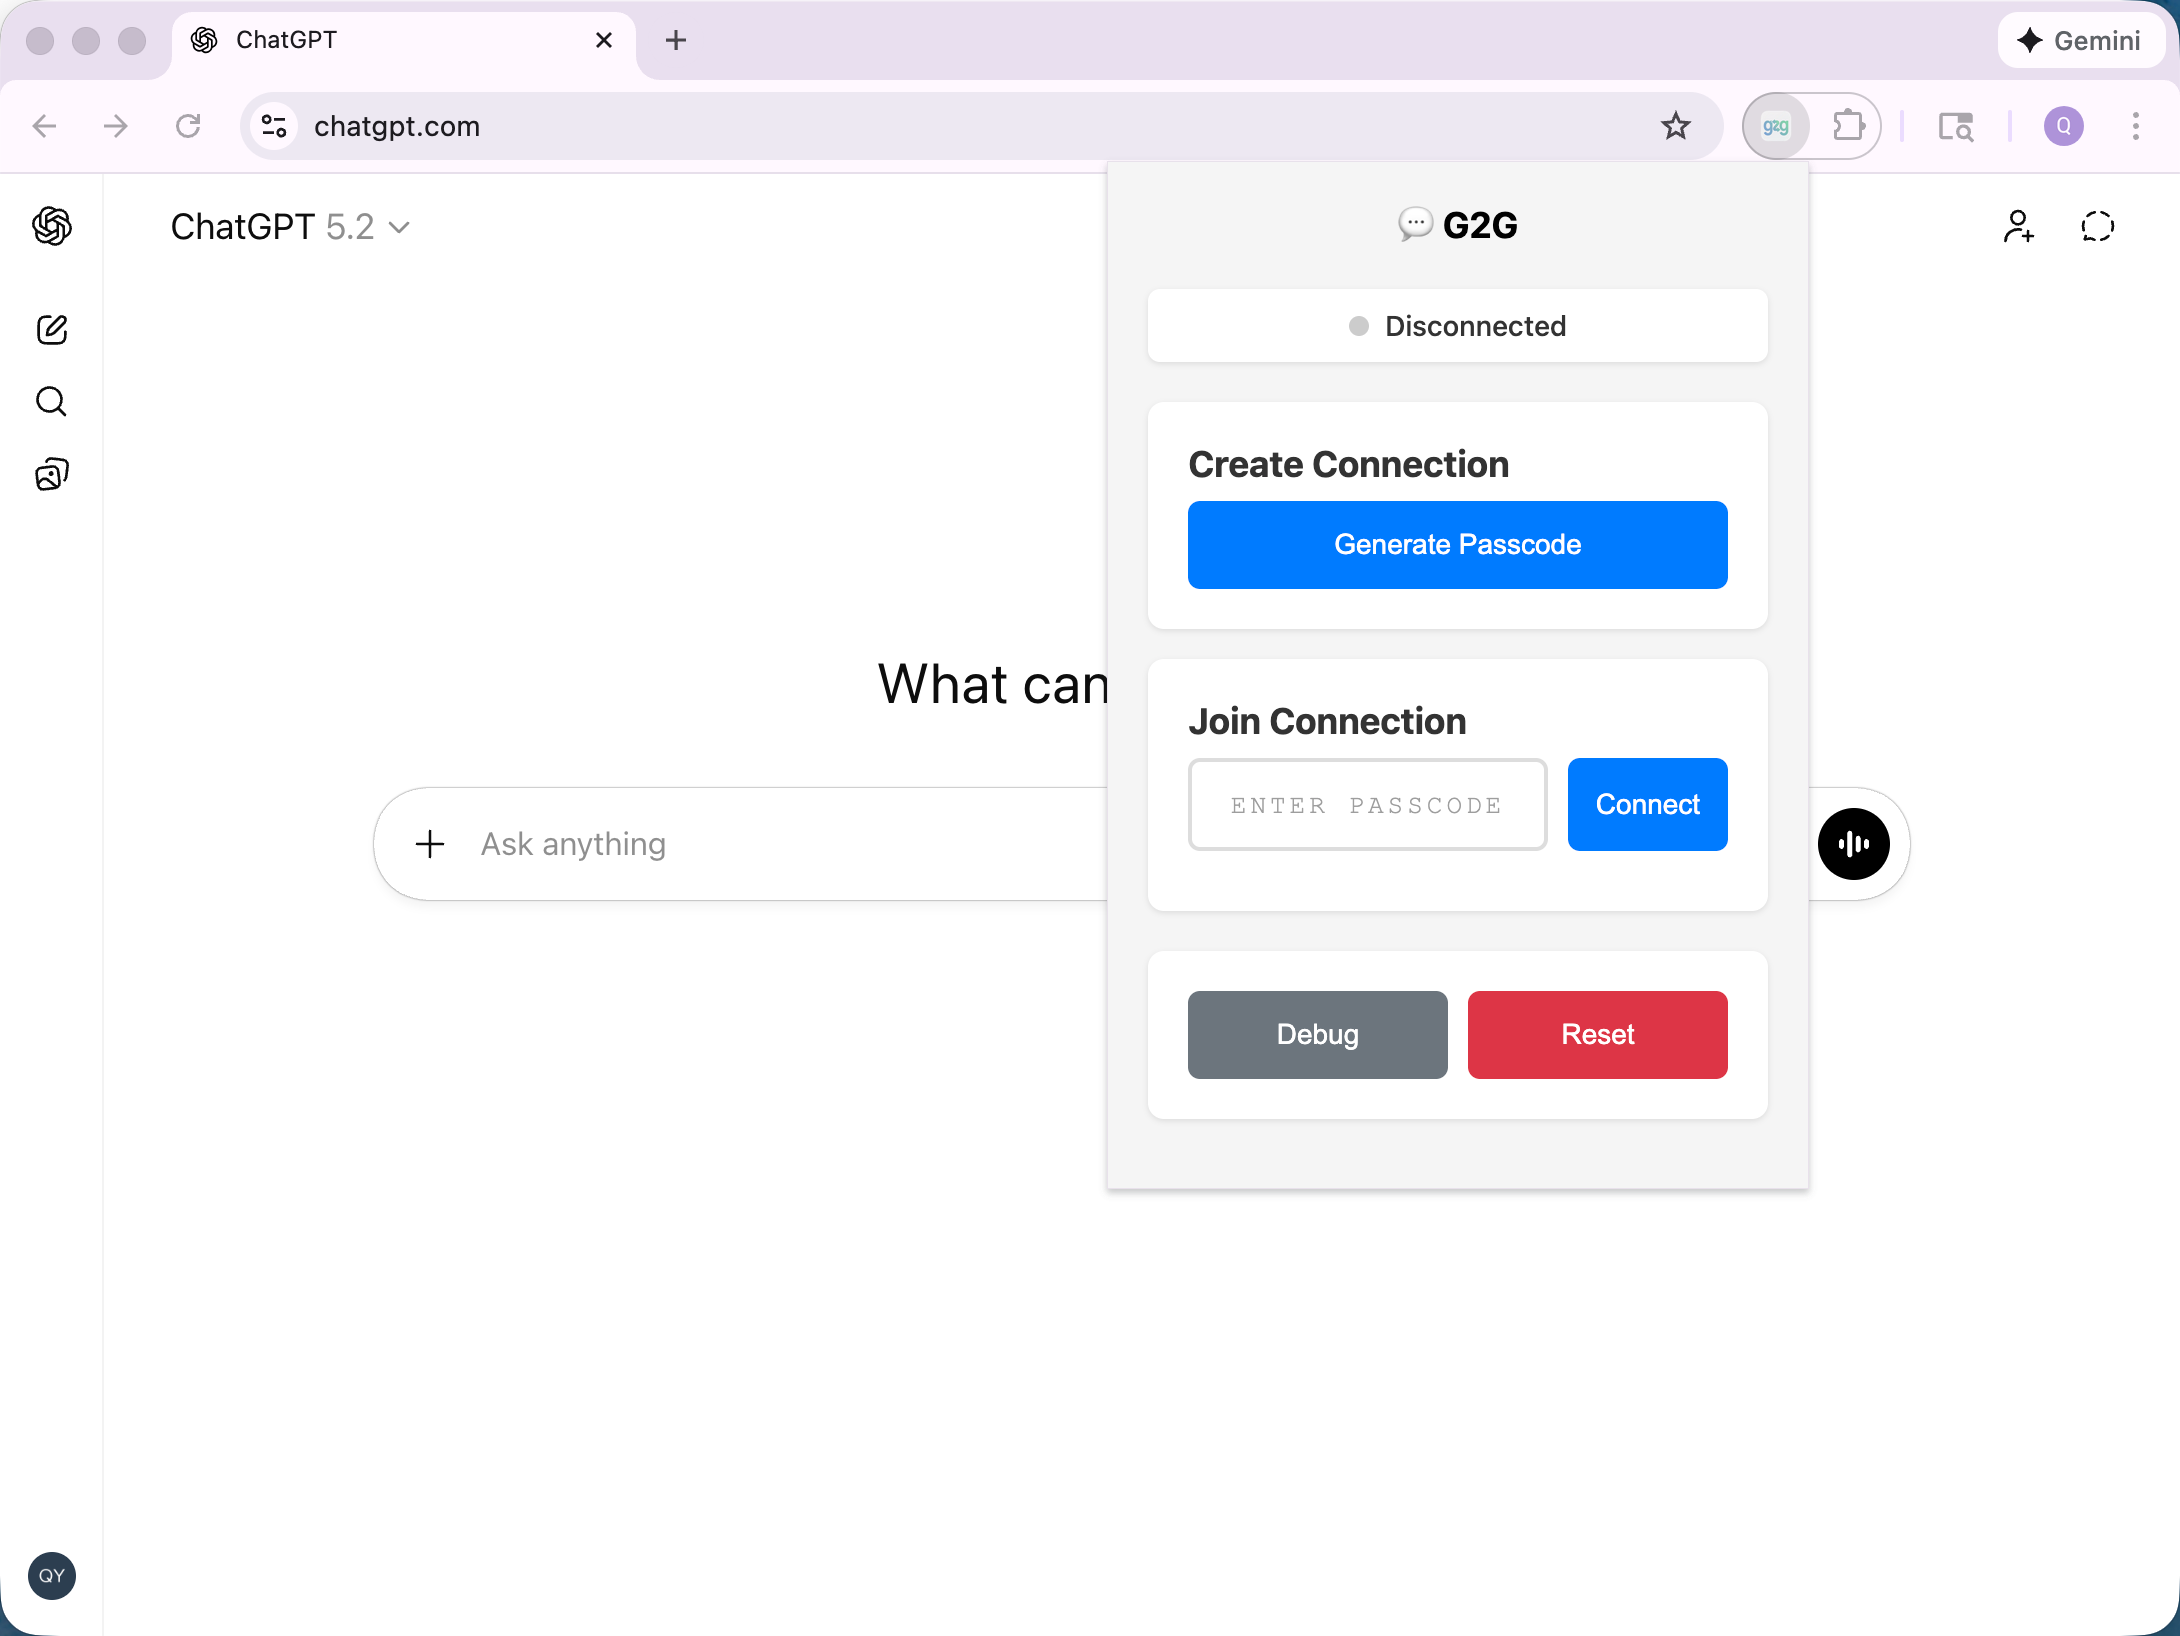Open Chrome three-dot menu
2180x1636 pixels.
[x=2136, y=126]
